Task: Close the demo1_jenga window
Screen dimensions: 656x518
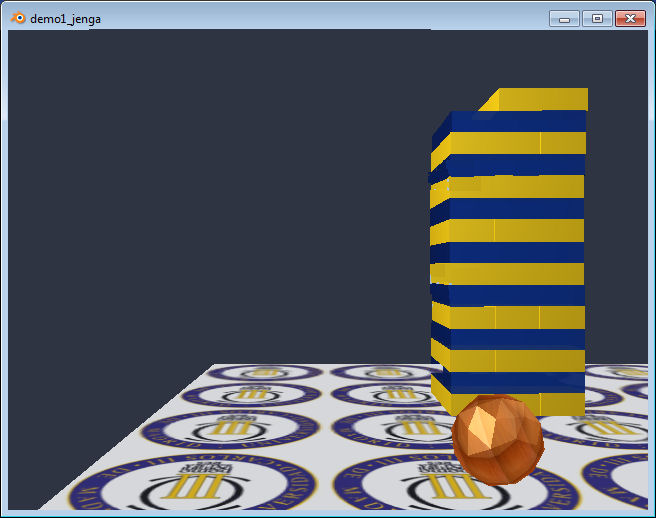Action: [x=630, y=19]
